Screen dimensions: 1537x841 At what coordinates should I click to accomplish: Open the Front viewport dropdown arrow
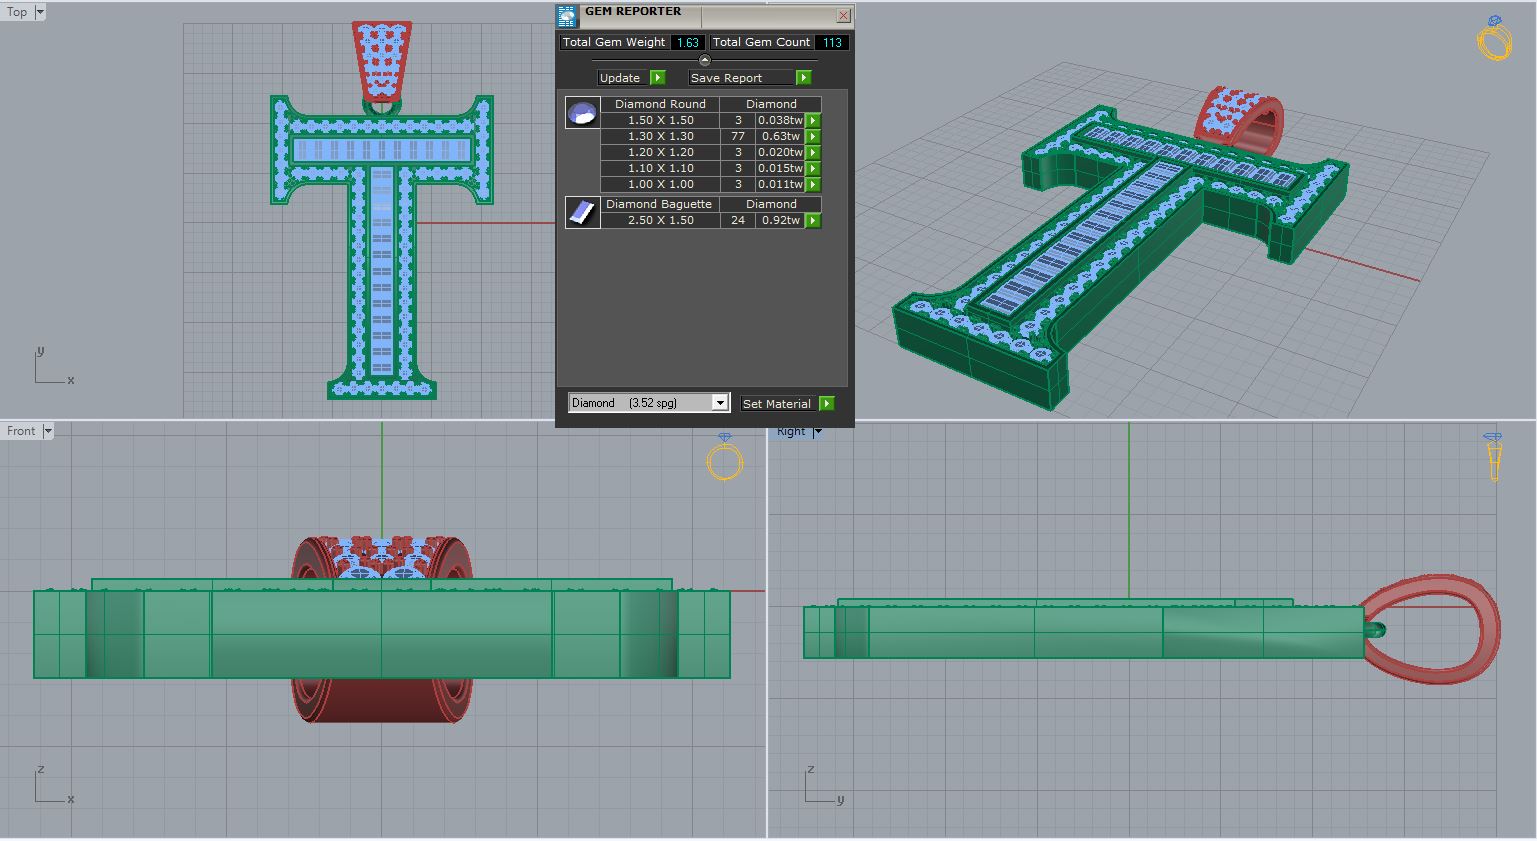pos(47,431)
